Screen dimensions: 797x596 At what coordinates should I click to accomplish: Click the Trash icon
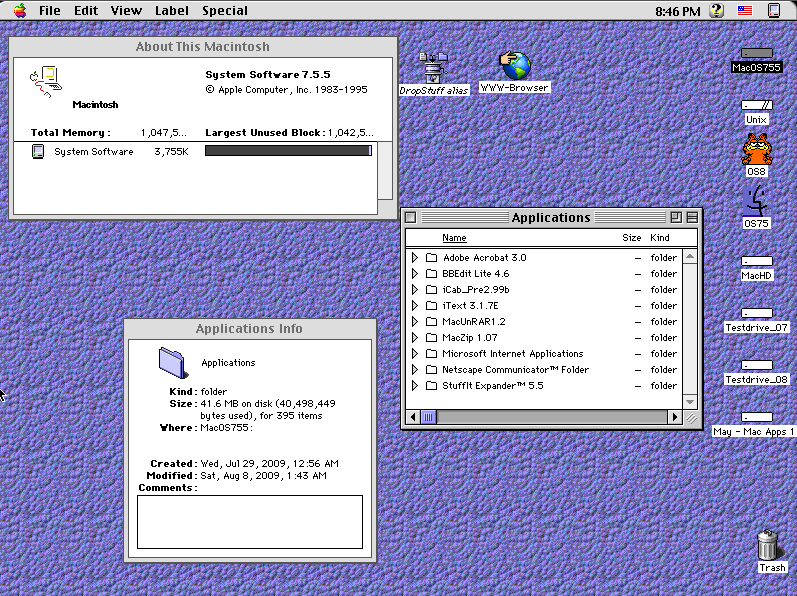tap(768, 544)
